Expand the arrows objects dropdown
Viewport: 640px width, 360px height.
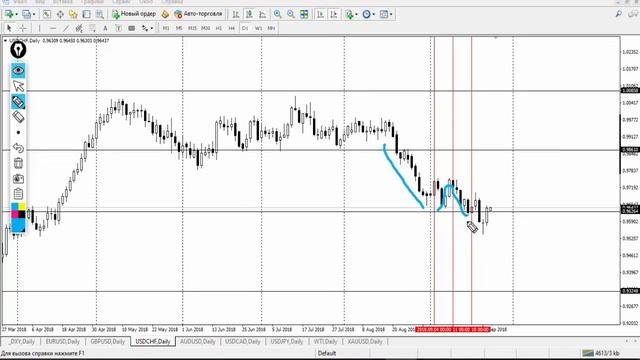pyautogui.click(x=151, y=28)
